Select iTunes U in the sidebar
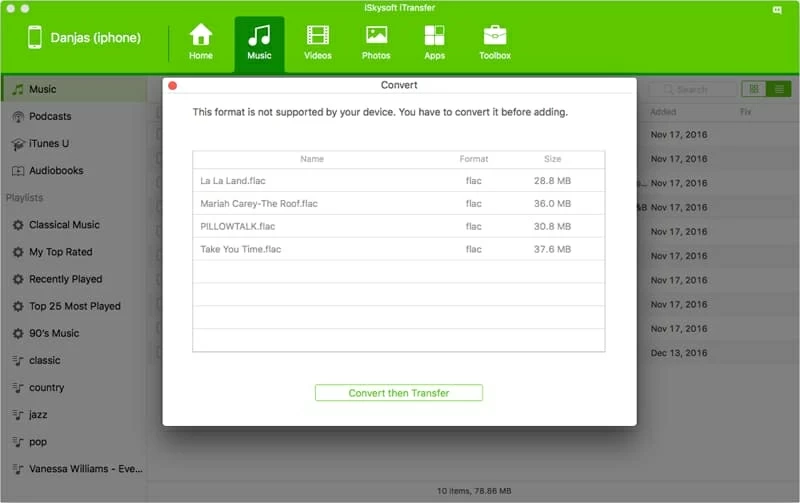This screenshot has width=800, height=503. (47, 144)
